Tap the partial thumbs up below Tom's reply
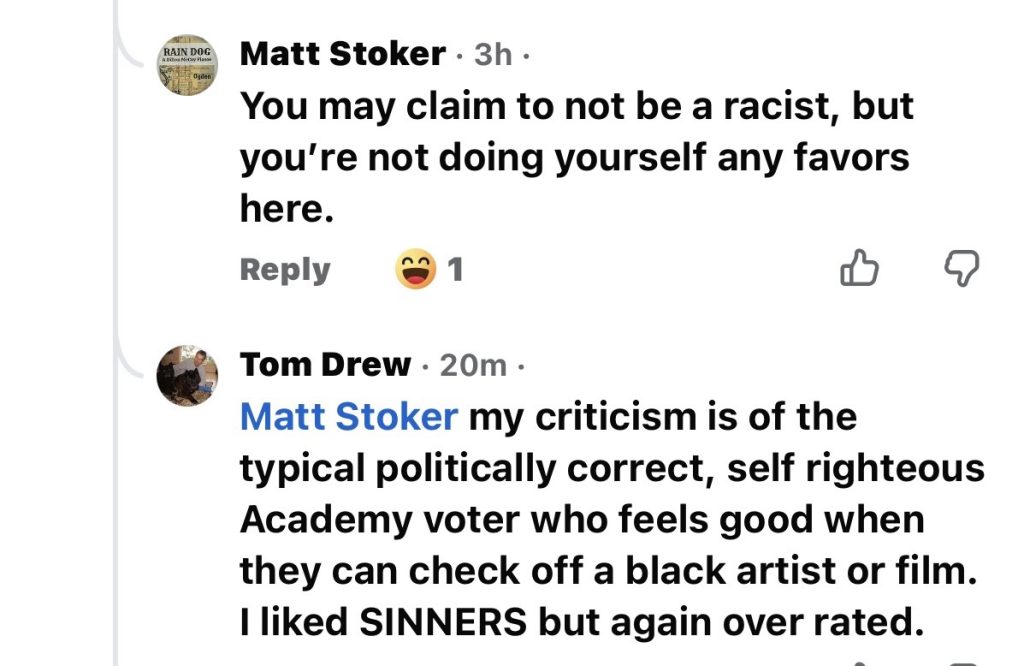 click(859, 662)
